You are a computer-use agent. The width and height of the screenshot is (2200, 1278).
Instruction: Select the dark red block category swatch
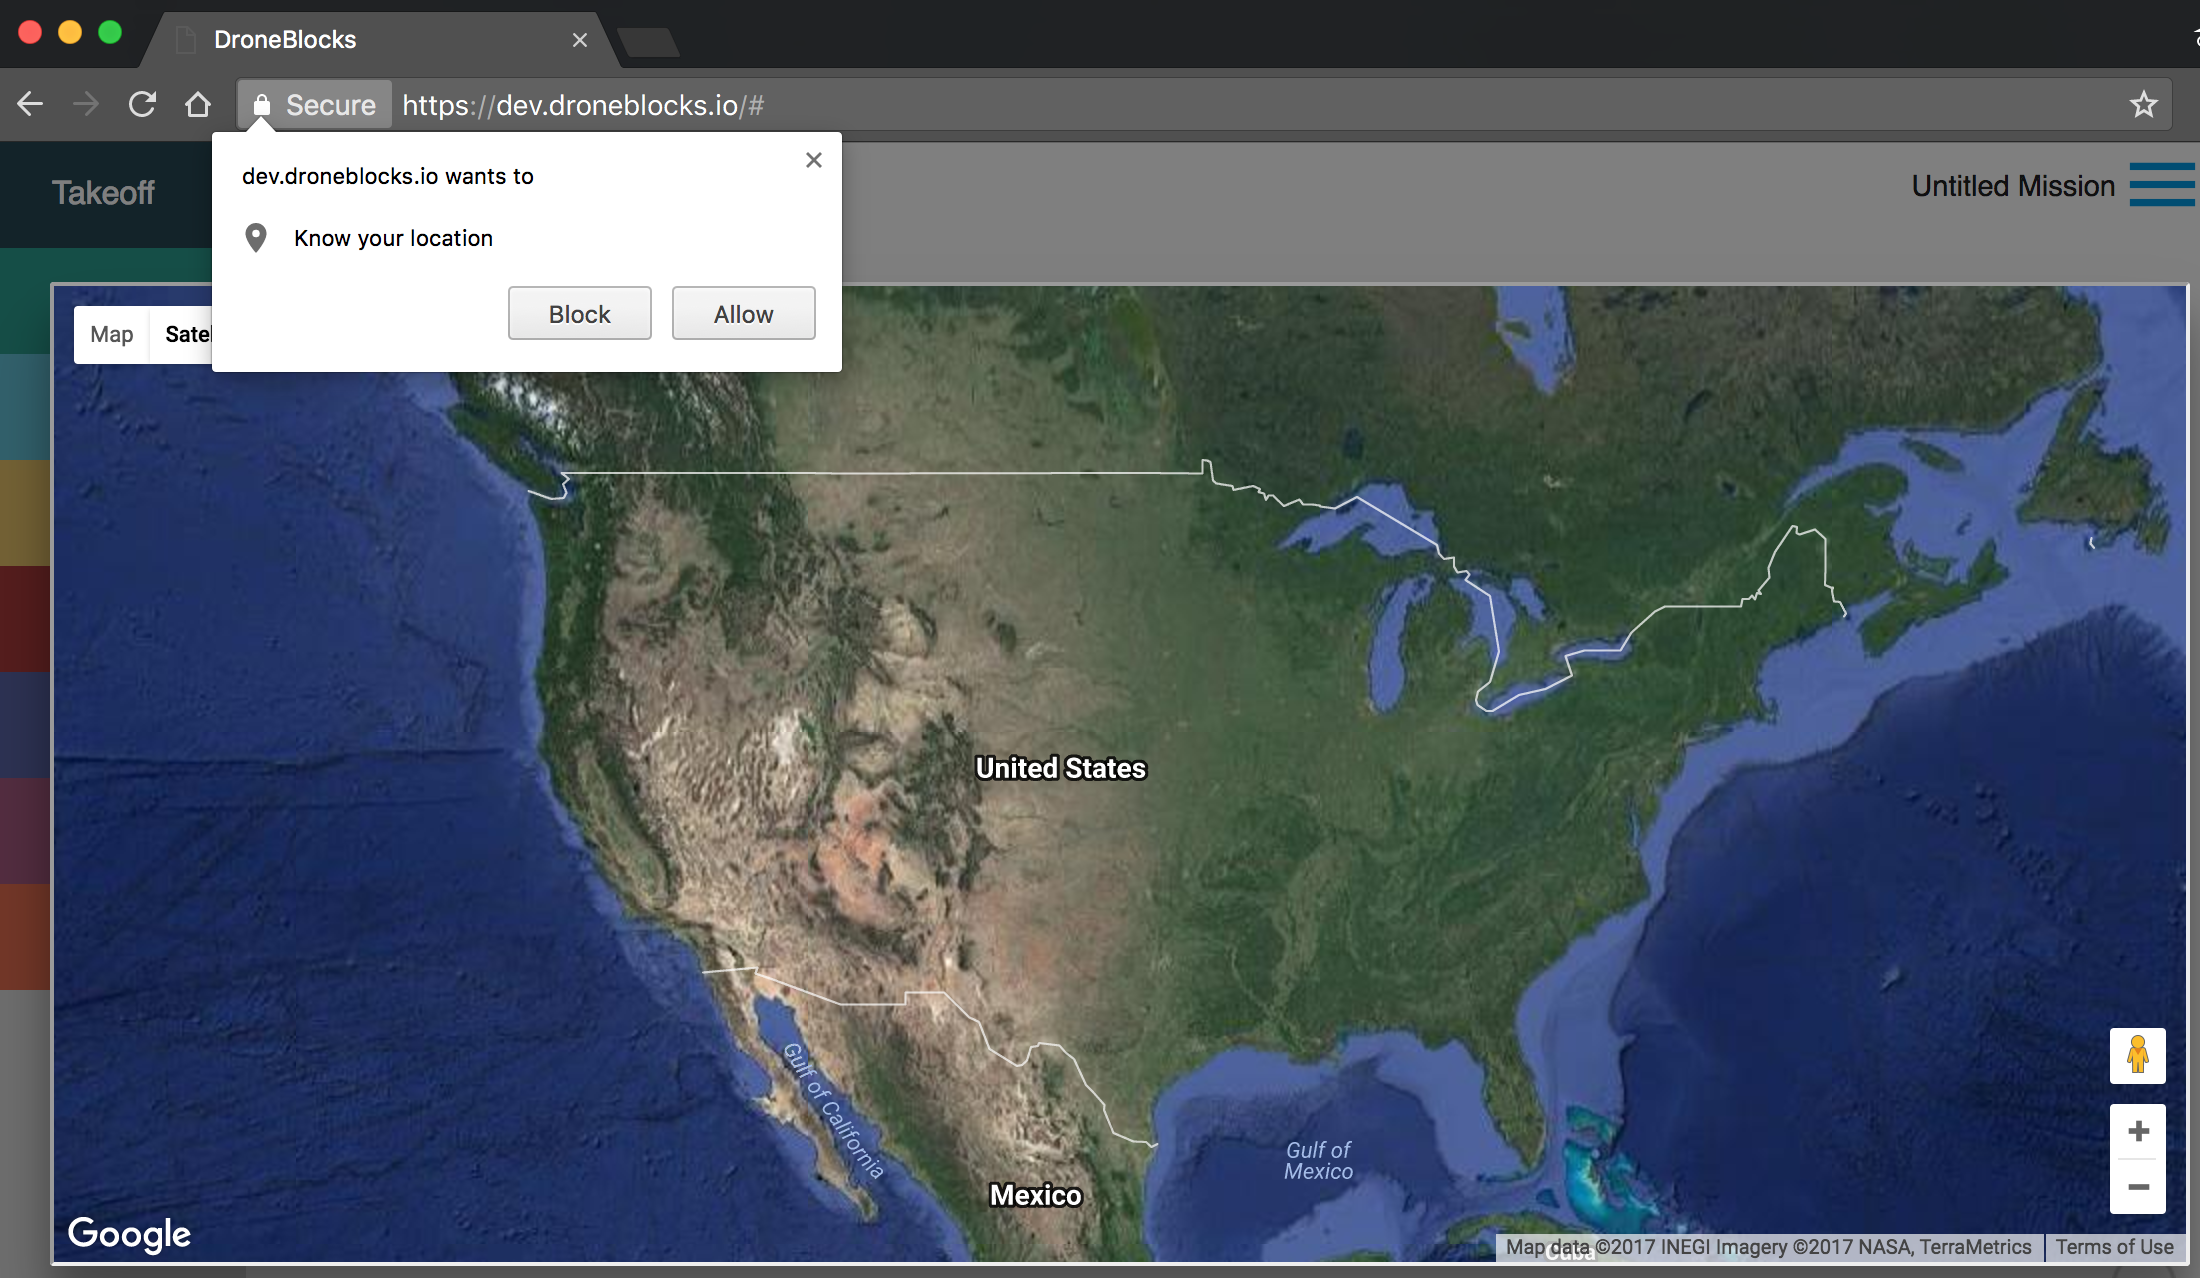25,619
